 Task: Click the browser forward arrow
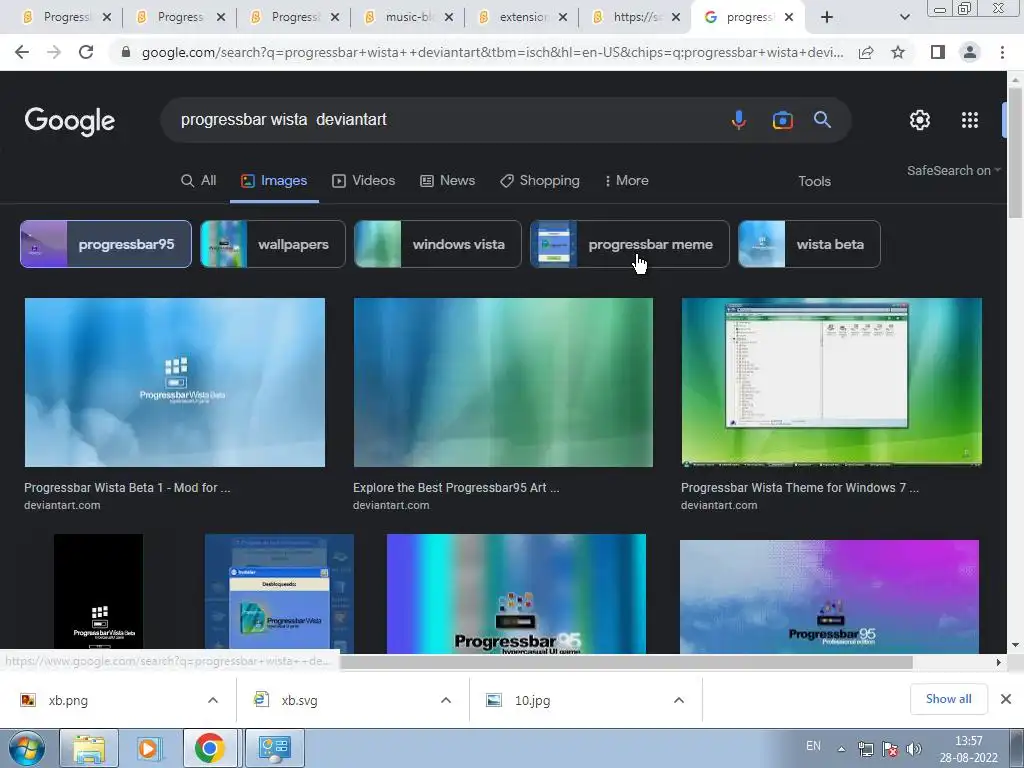click(54, 52)
